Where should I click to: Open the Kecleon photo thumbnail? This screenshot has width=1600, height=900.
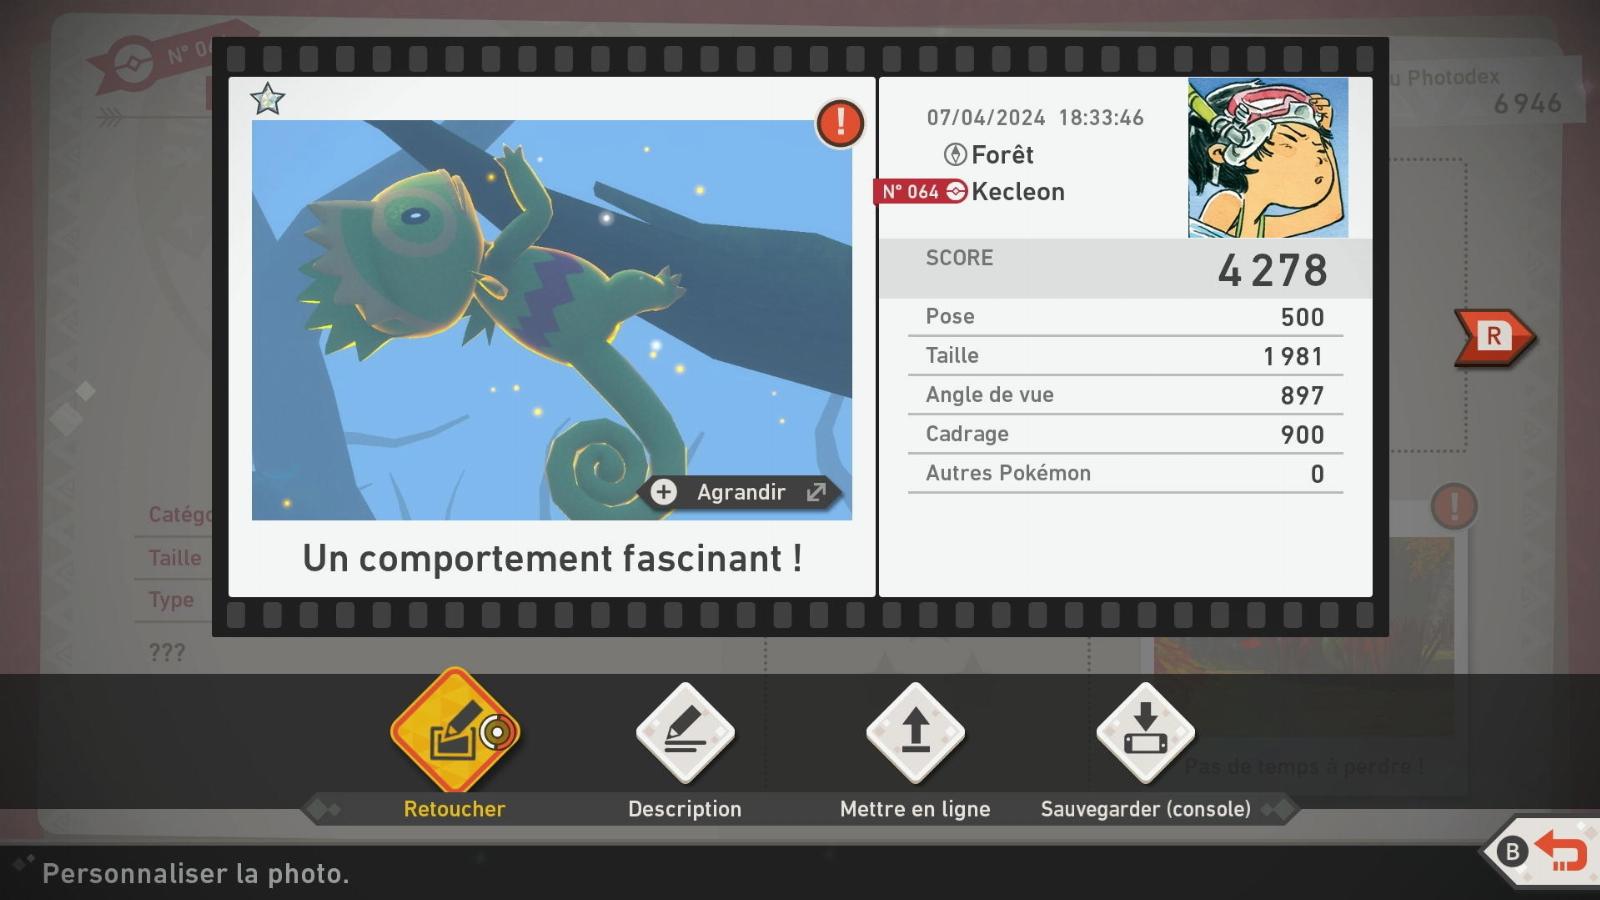[552, 320]
